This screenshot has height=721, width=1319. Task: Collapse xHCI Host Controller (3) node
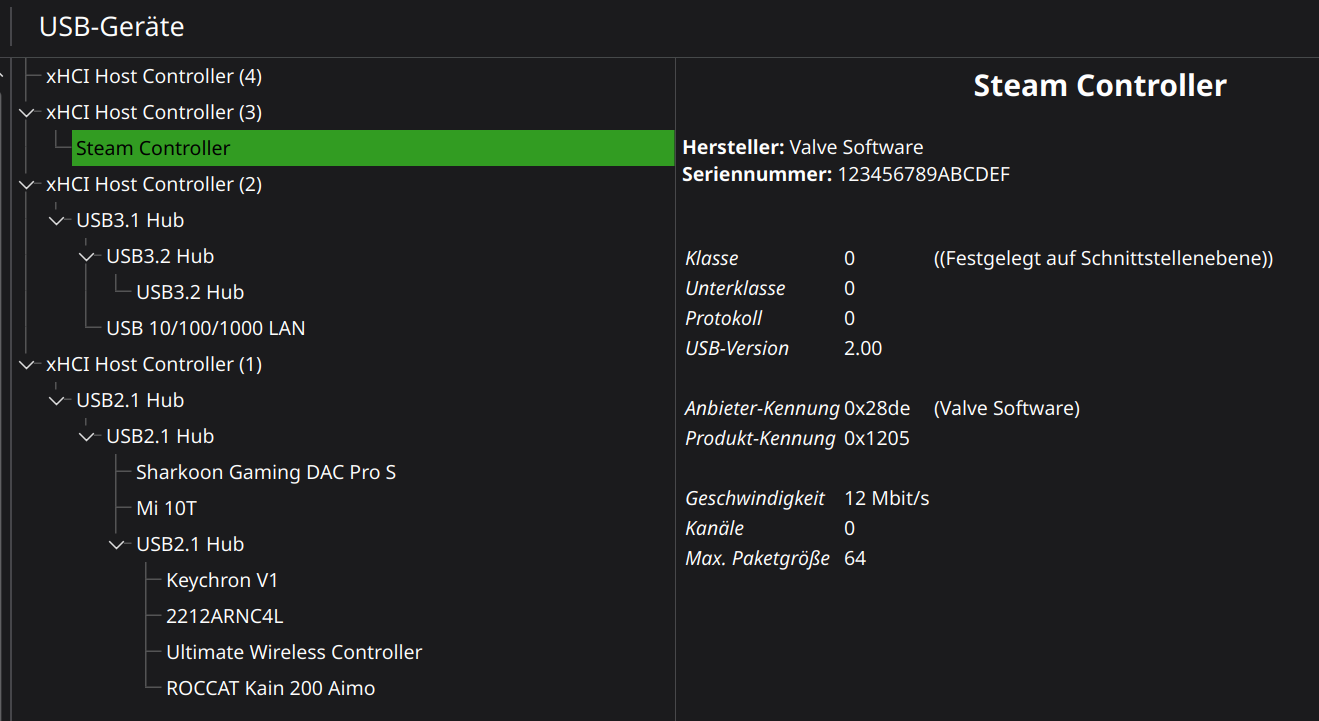[26, 113]
